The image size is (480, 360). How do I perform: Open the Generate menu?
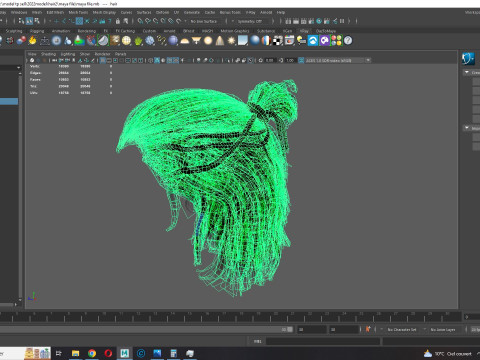point(192,12)
